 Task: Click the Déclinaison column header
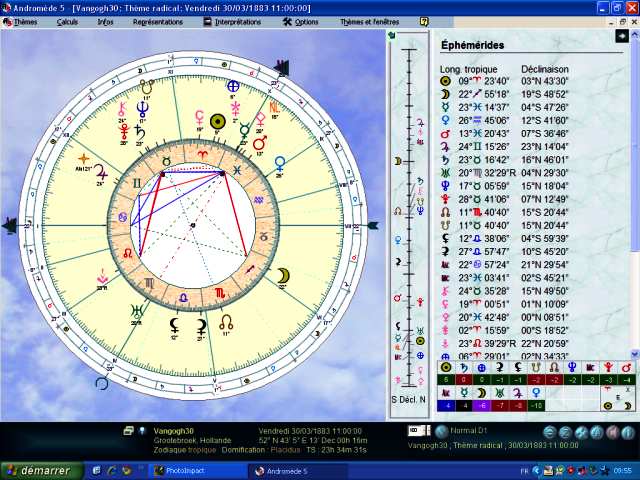tap(545, 69)
